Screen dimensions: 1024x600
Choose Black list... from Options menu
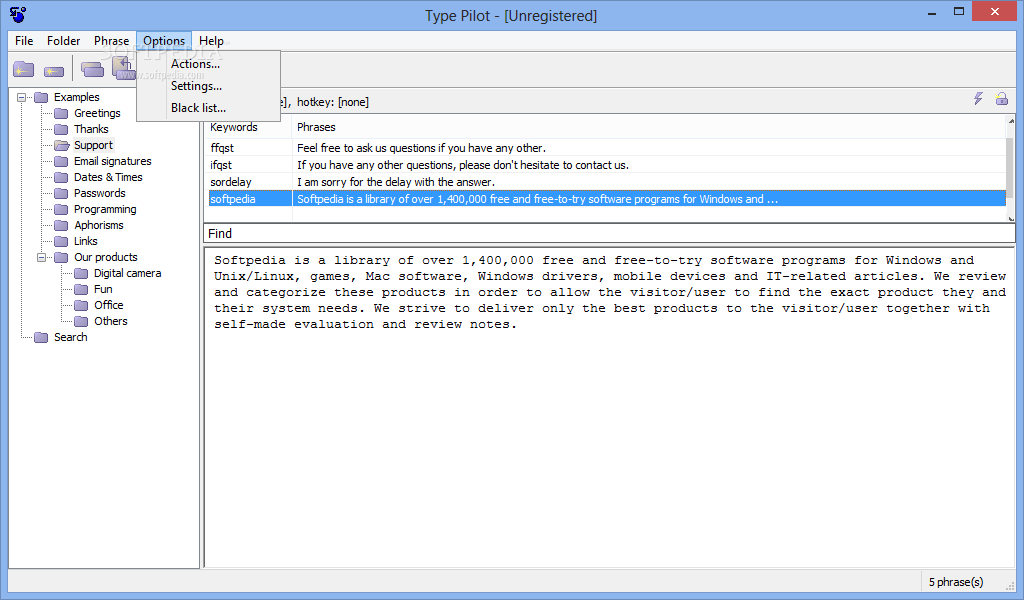(208, 108)
